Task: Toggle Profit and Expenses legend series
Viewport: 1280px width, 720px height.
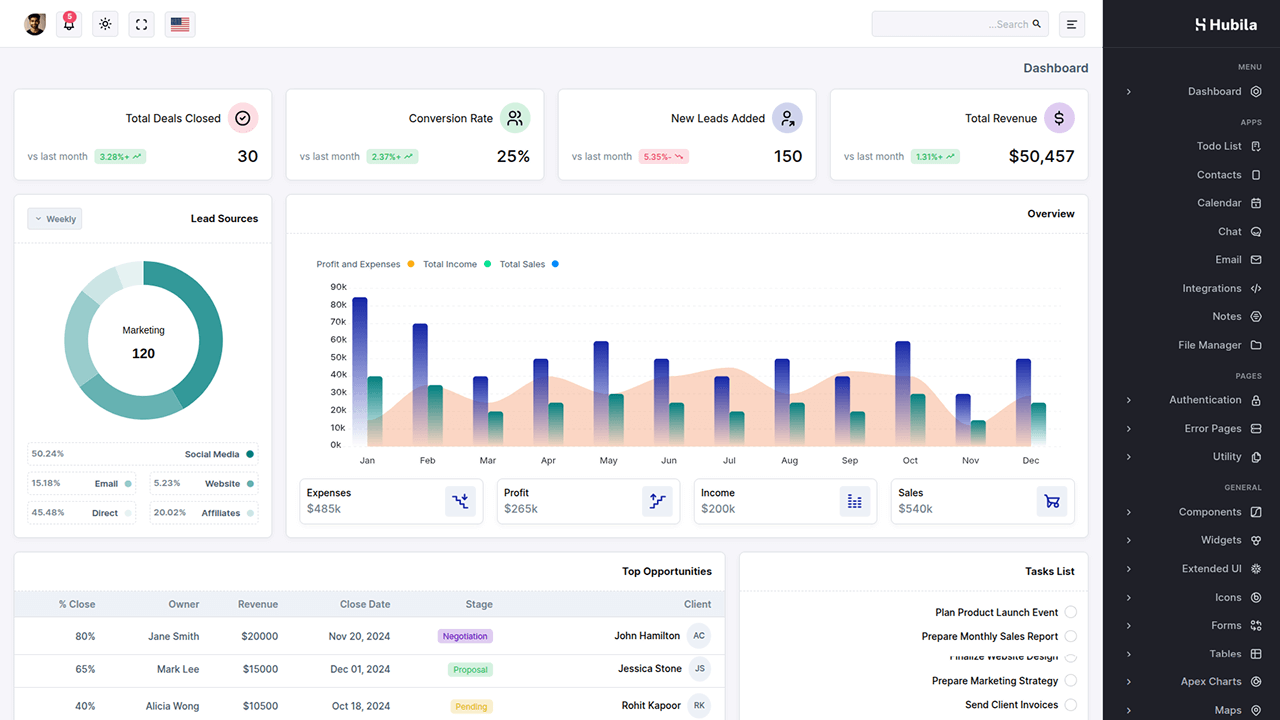Action: click(365, 264)
